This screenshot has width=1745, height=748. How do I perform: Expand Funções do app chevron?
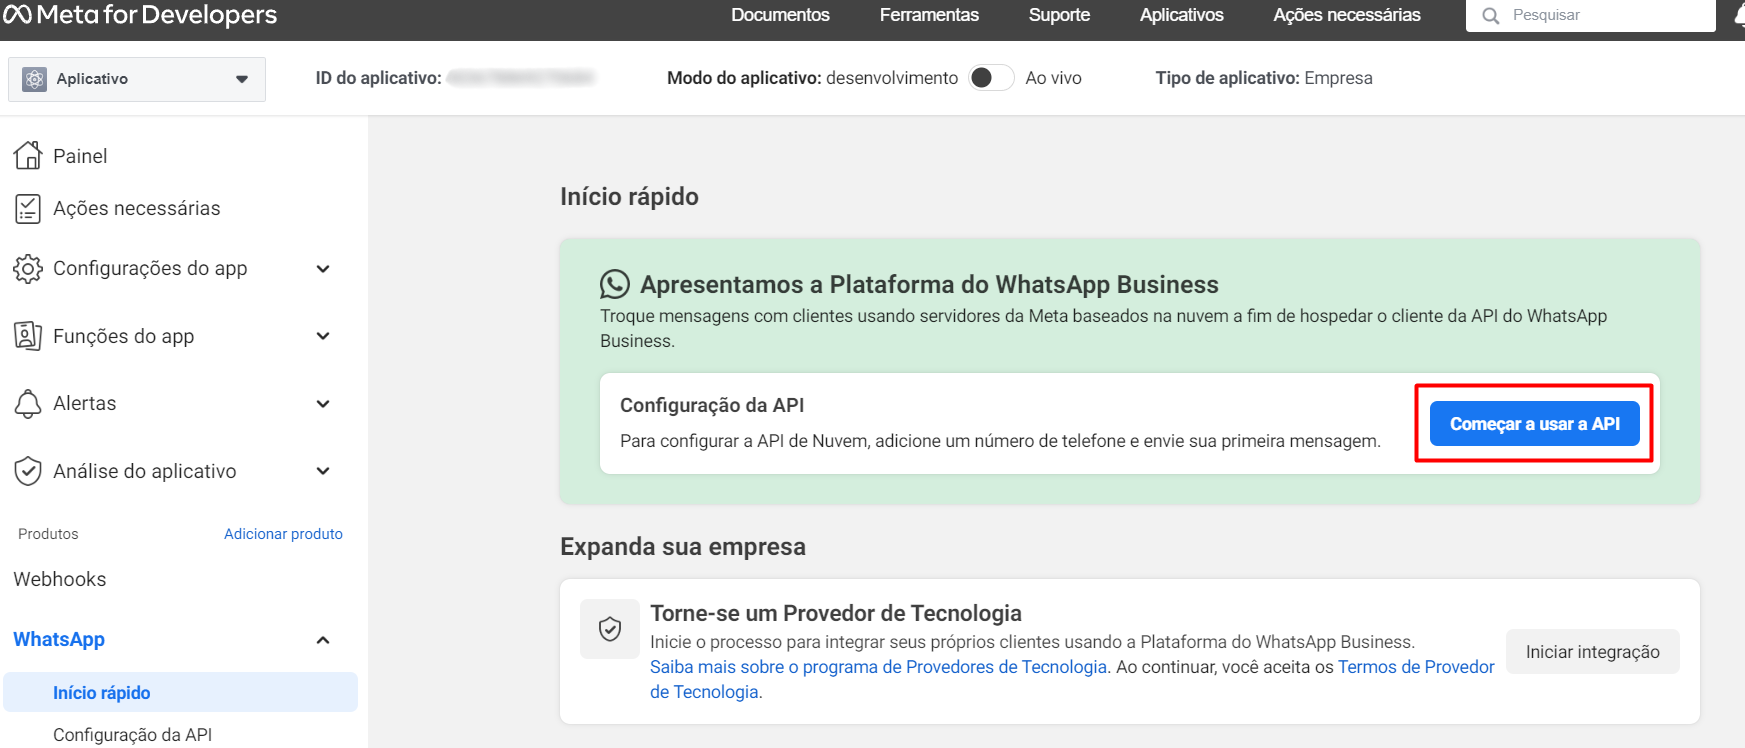tap(323, 336)
